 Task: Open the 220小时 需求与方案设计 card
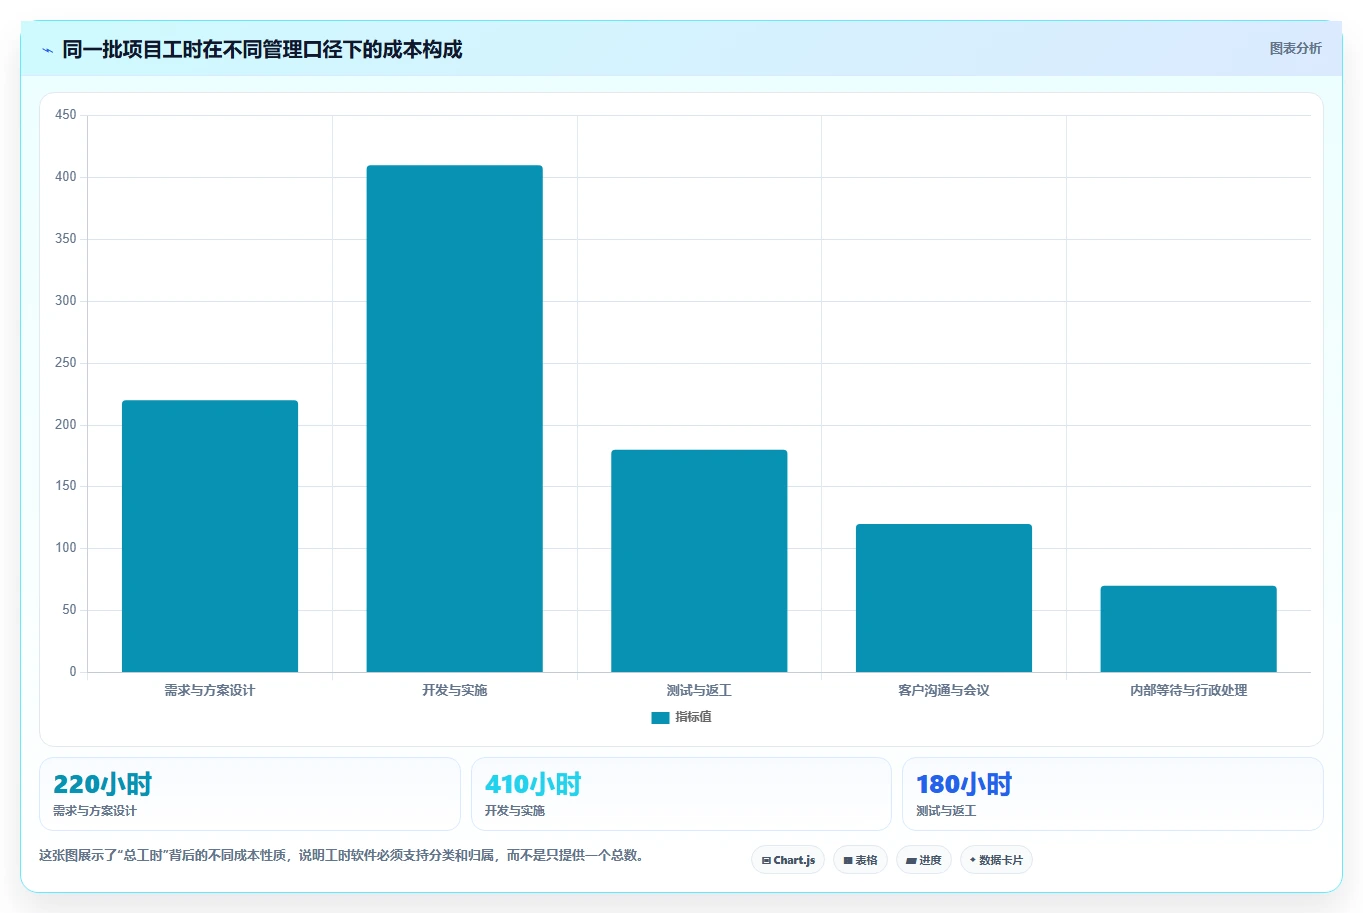coord(250,794)
